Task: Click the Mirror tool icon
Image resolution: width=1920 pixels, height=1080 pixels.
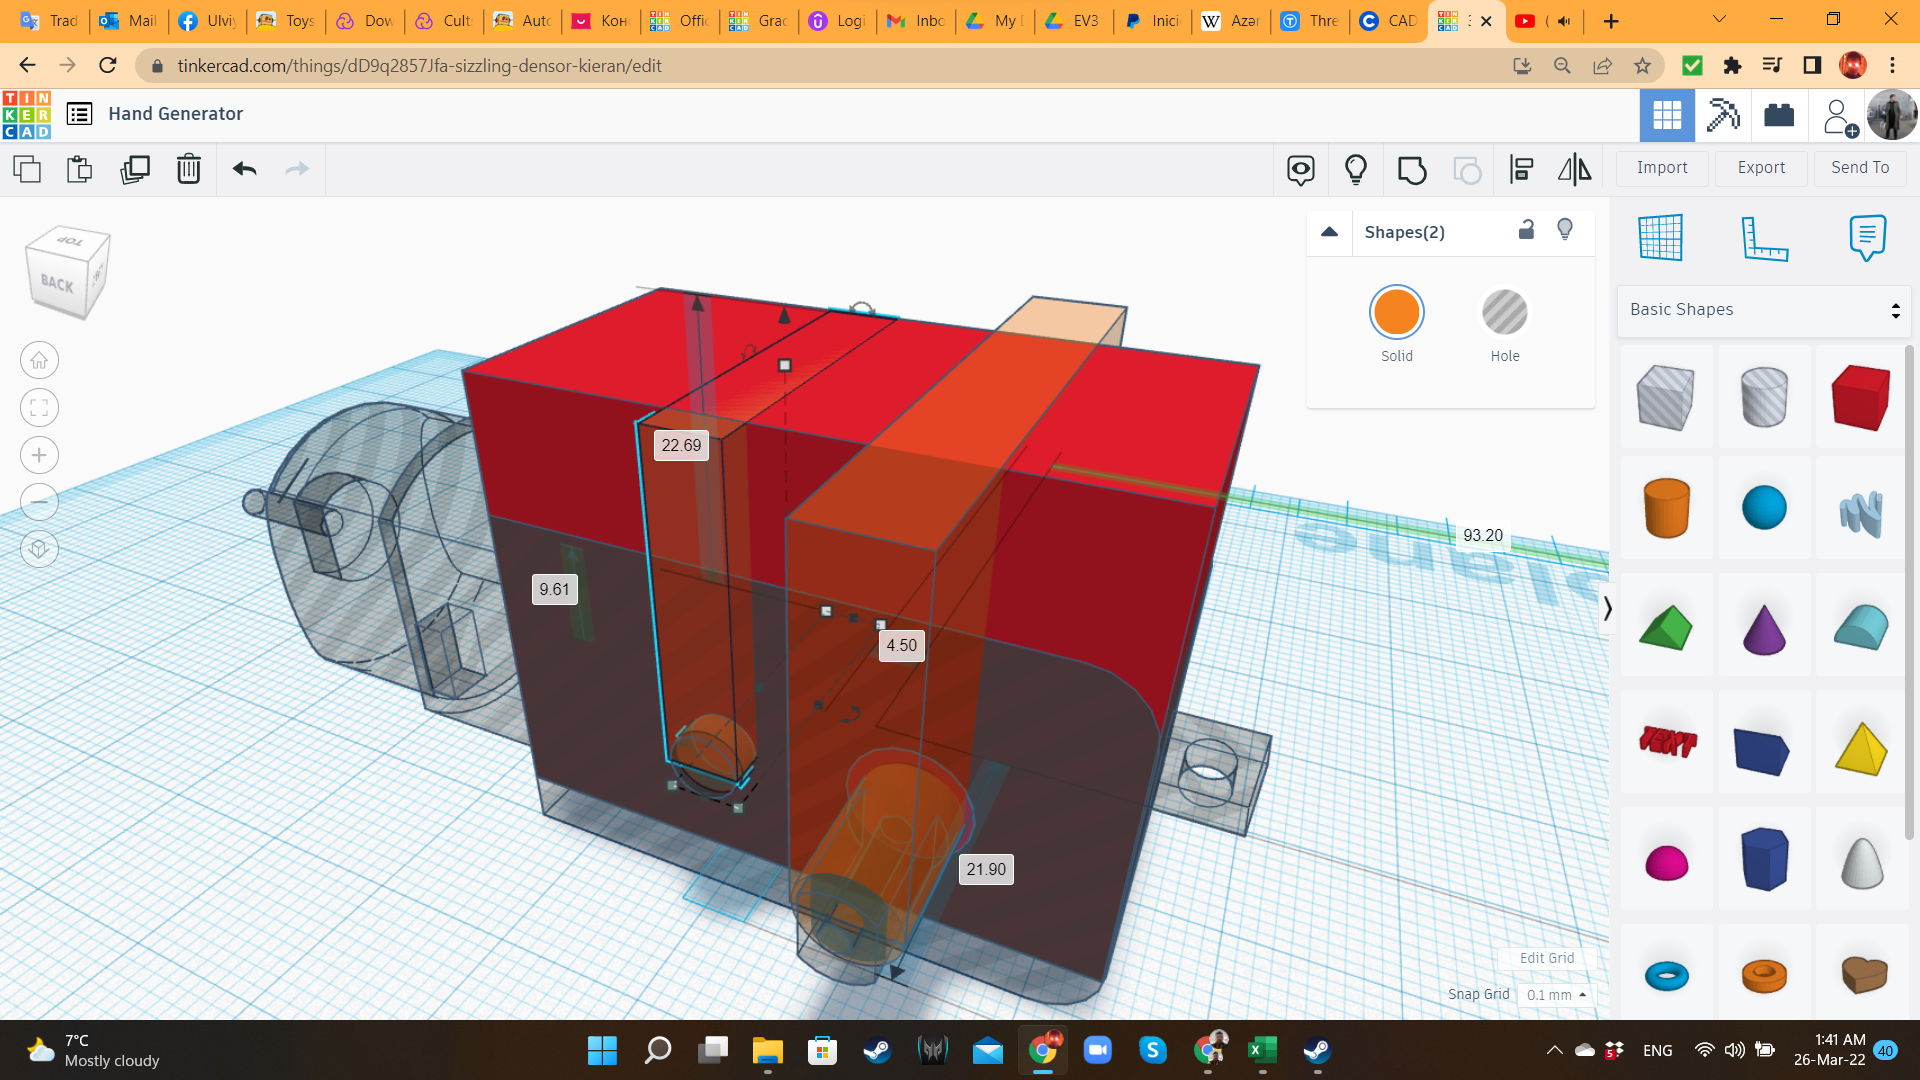Action: (1574, 169)
